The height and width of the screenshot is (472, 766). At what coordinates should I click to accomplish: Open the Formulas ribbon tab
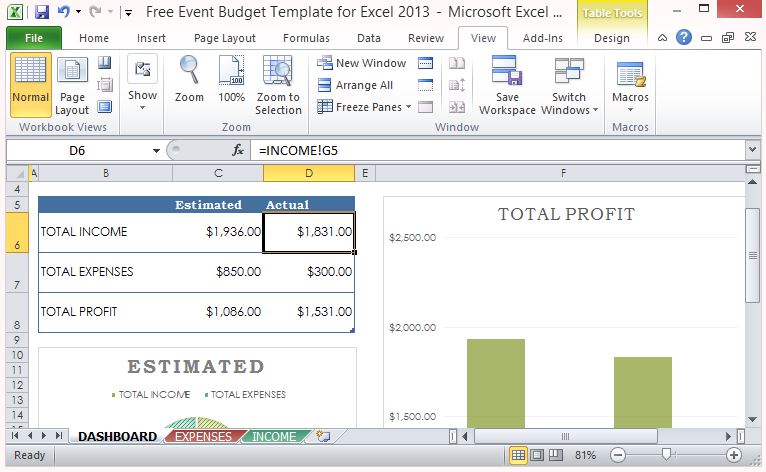[x=306, y=38]
